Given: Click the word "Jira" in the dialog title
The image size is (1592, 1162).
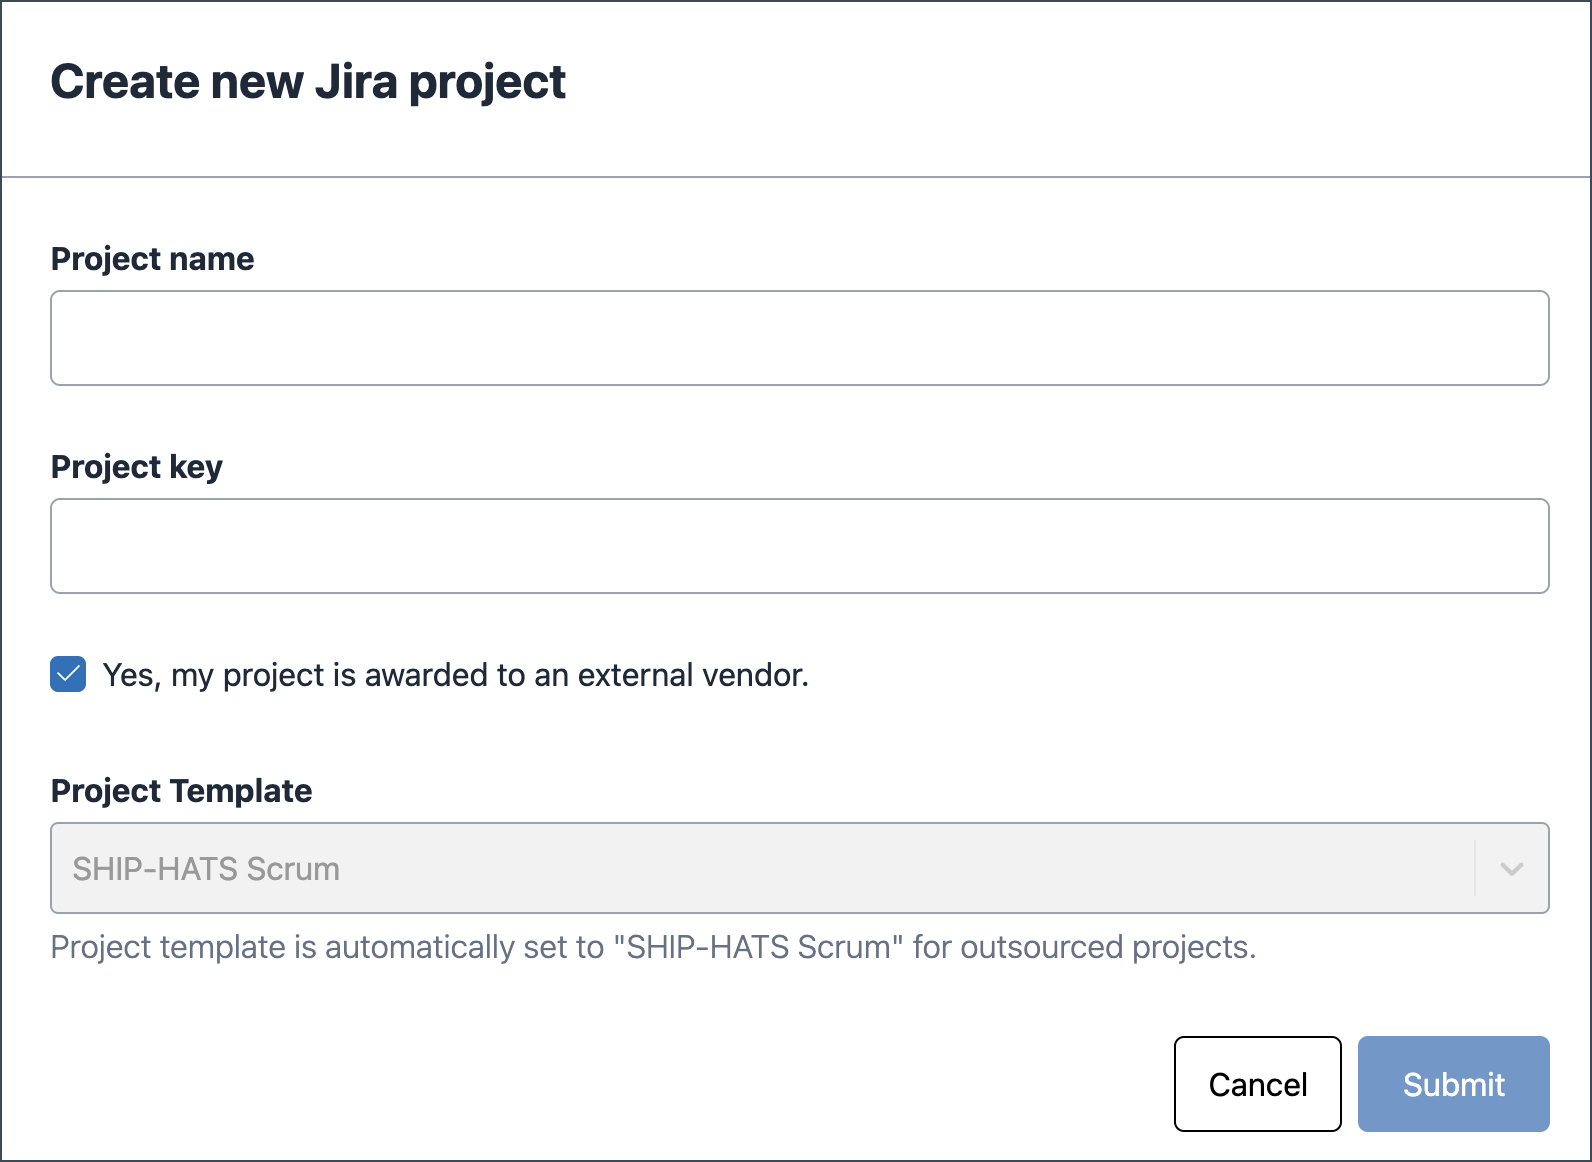Looking at the screenshot, I should (356, 82).
